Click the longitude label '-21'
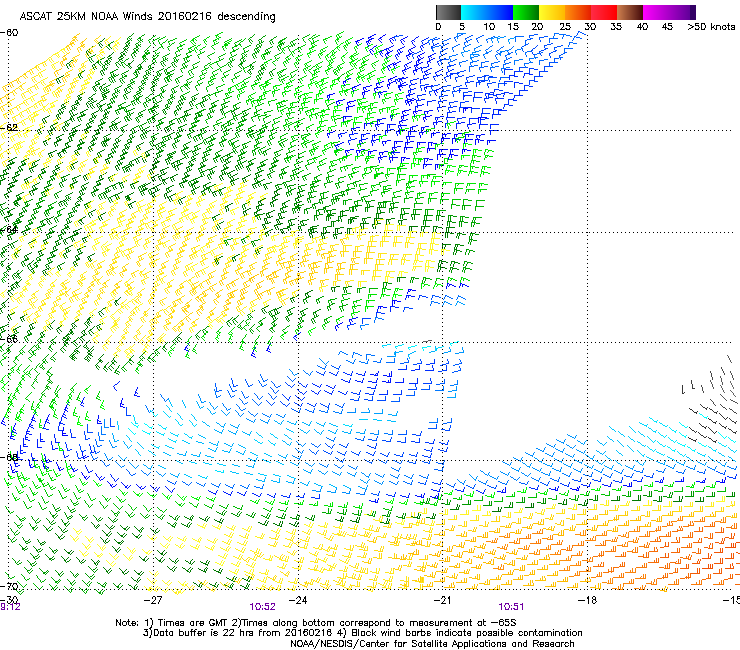The height and width of the screenshot is (650, 740). click(442, 600)
